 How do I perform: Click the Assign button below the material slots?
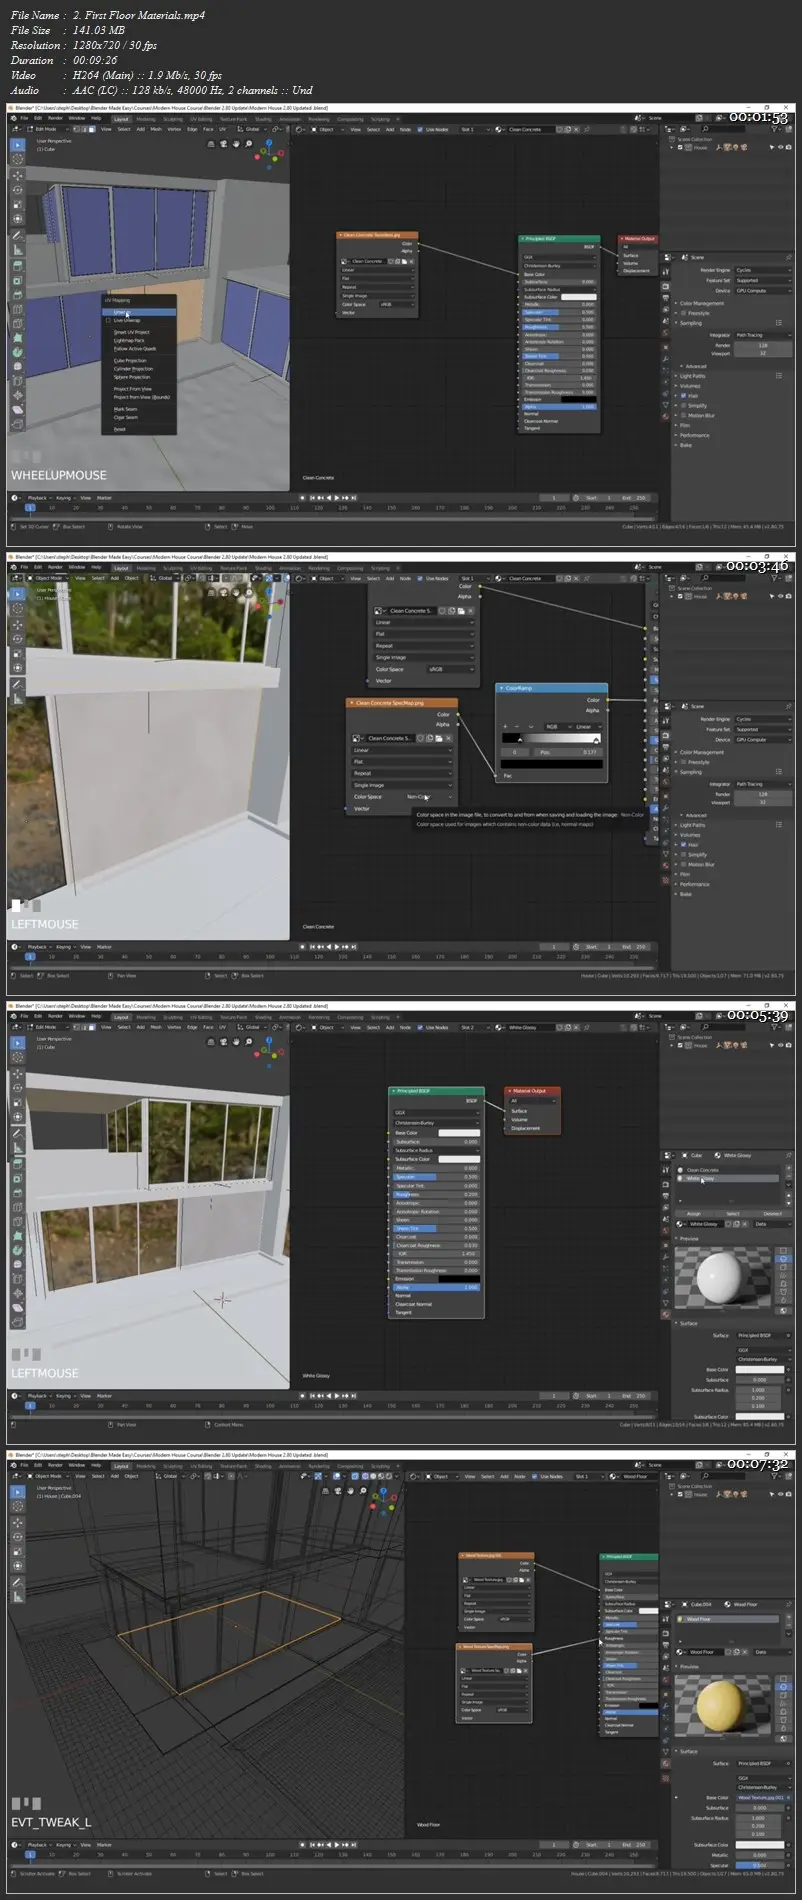(x=693, y=1213)
